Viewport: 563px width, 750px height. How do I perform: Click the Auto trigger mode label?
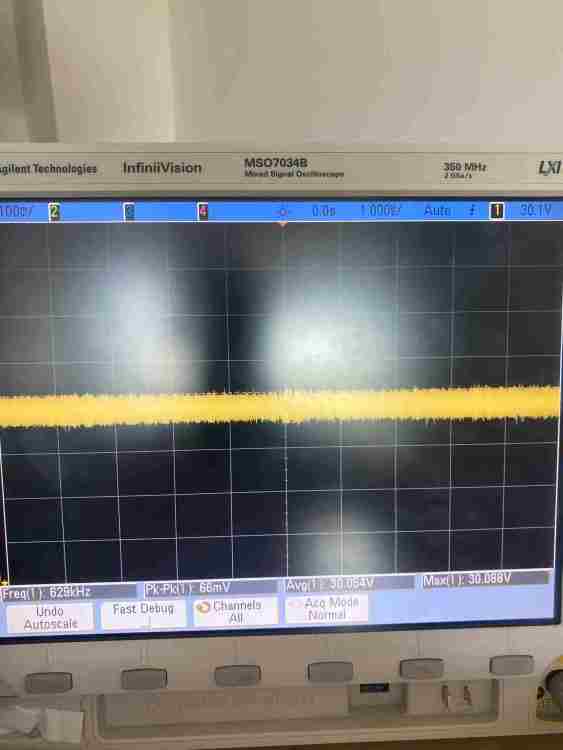point(437,210)
